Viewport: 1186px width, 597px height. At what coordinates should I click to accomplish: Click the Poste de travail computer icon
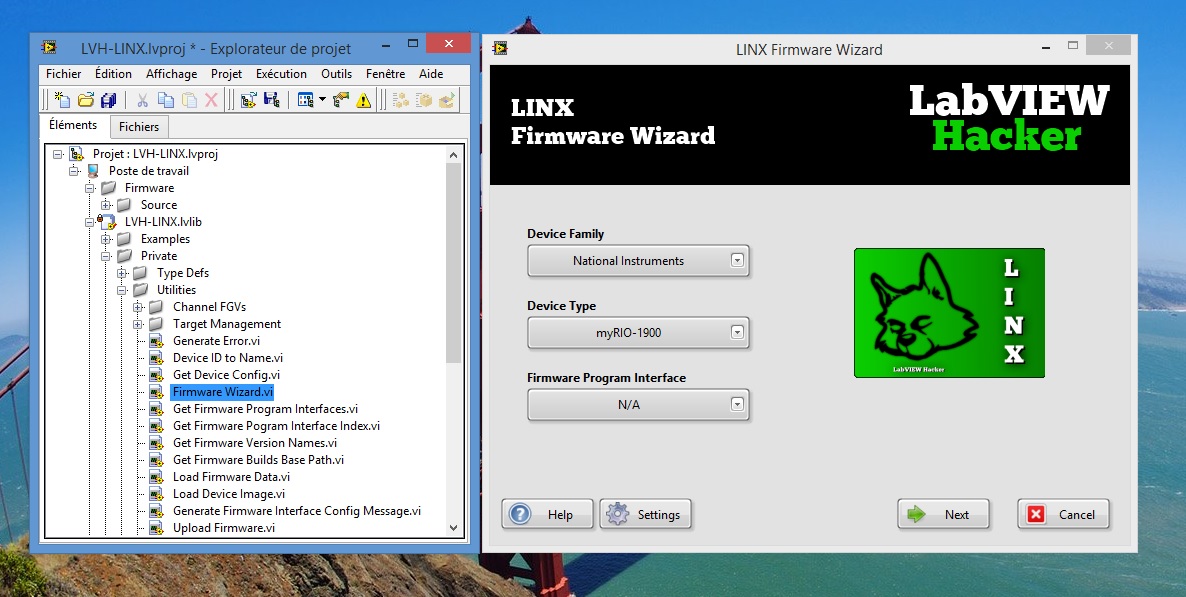93,171
